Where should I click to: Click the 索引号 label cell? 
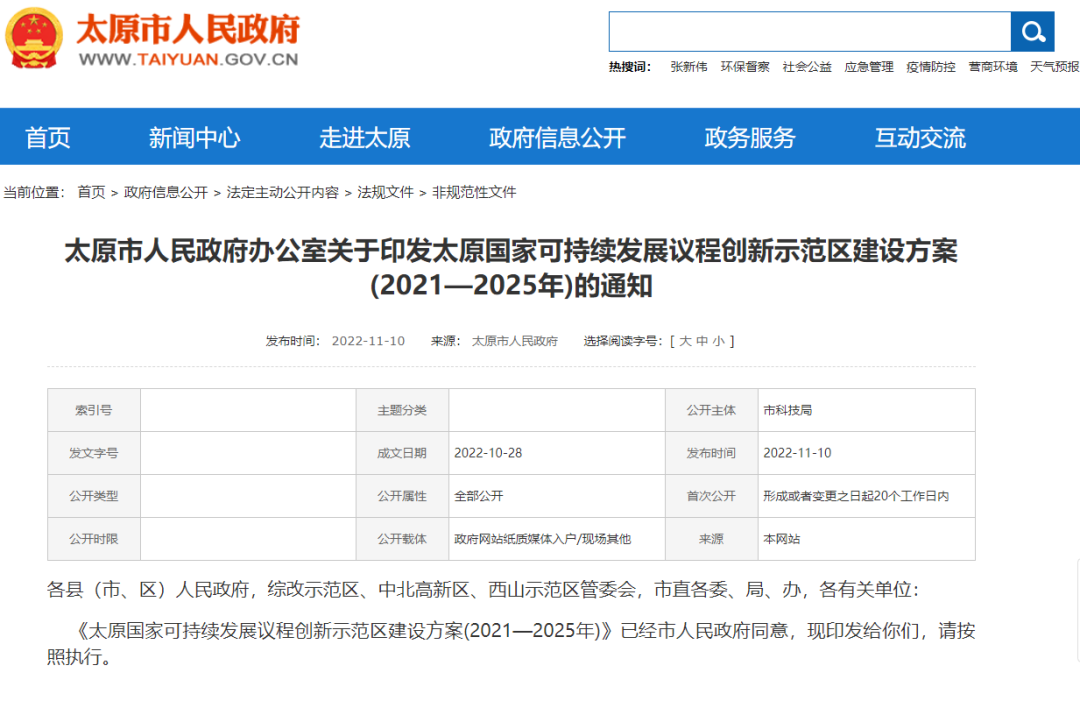click(94, 410)
